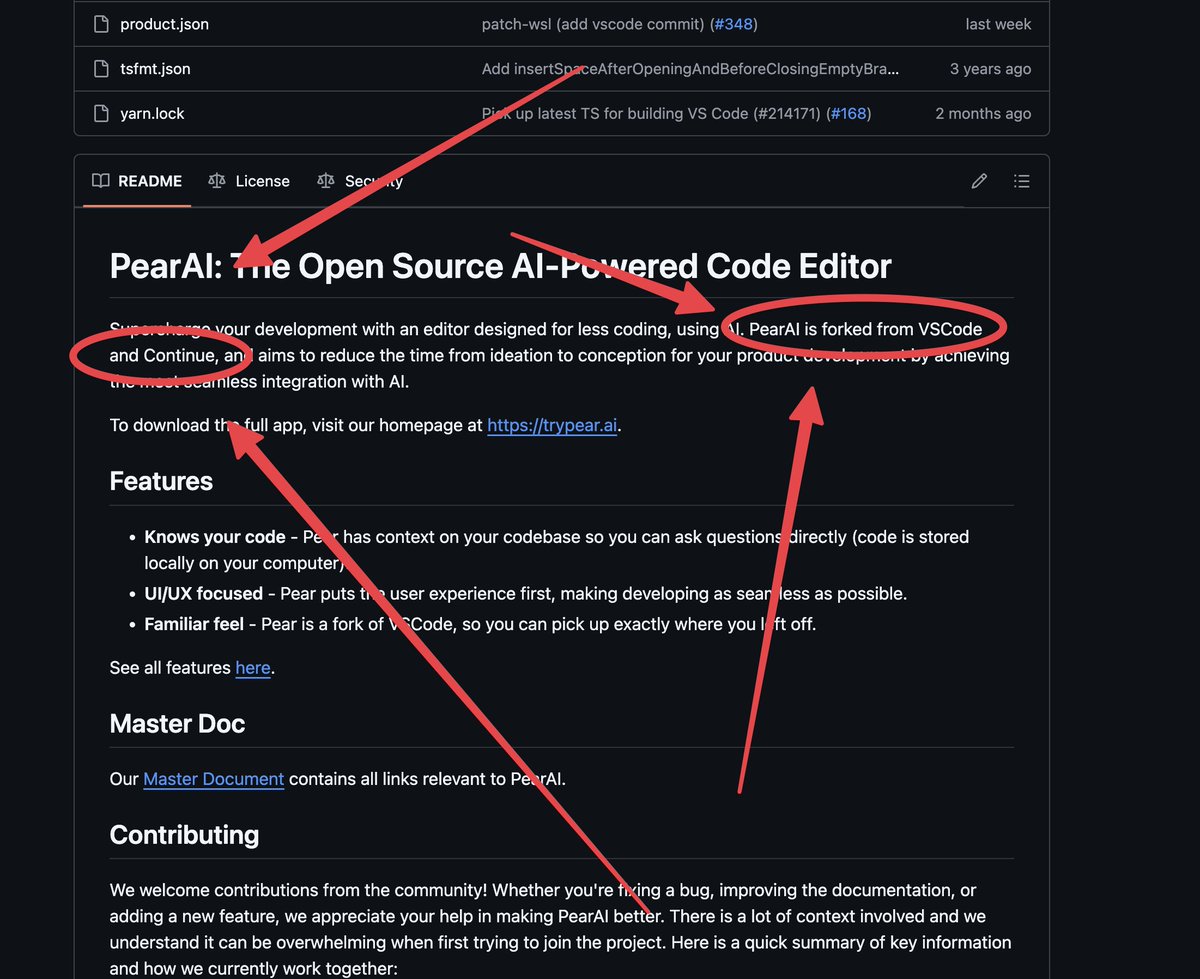Visit the https://trypear.ai homepage link
This screenshot has height=979, width=1200.
pos(552,425)
